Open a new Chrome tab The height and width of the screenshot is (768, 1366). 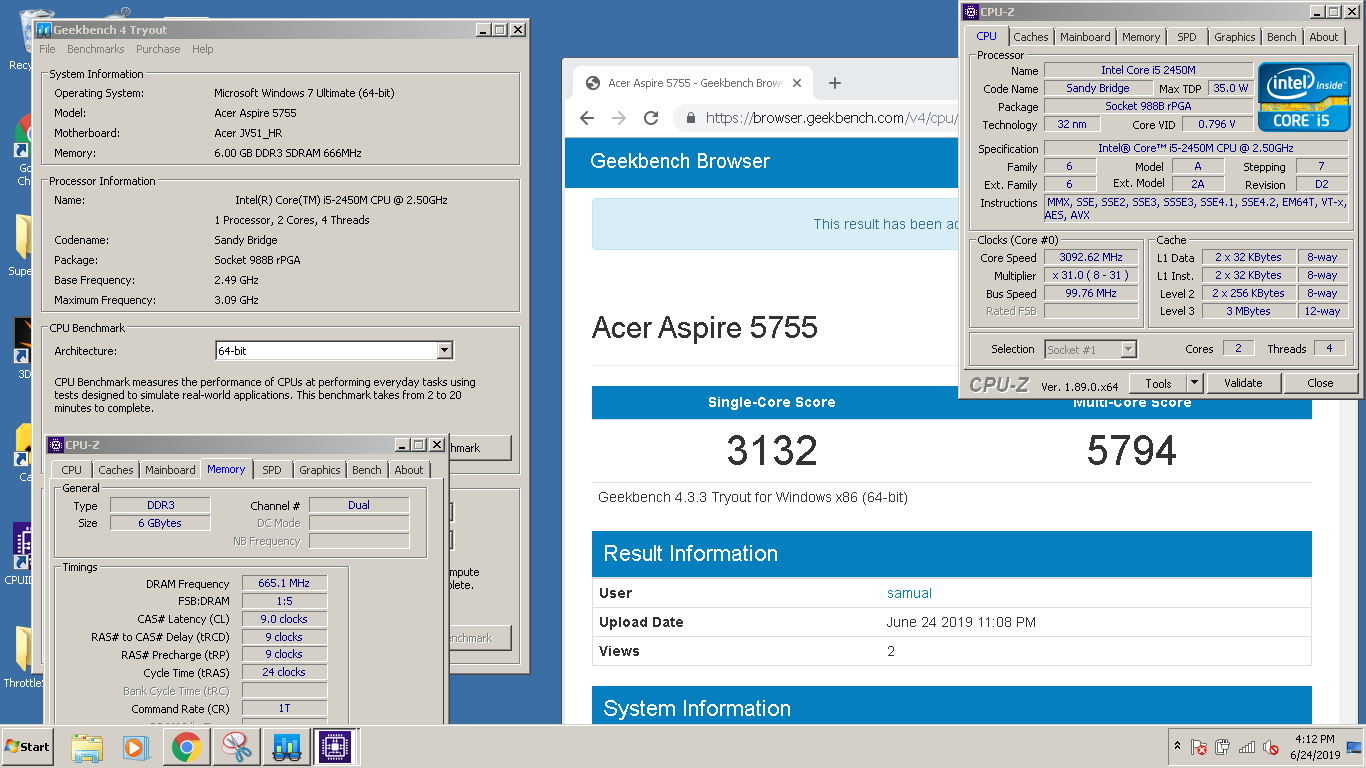pos(835,83)
